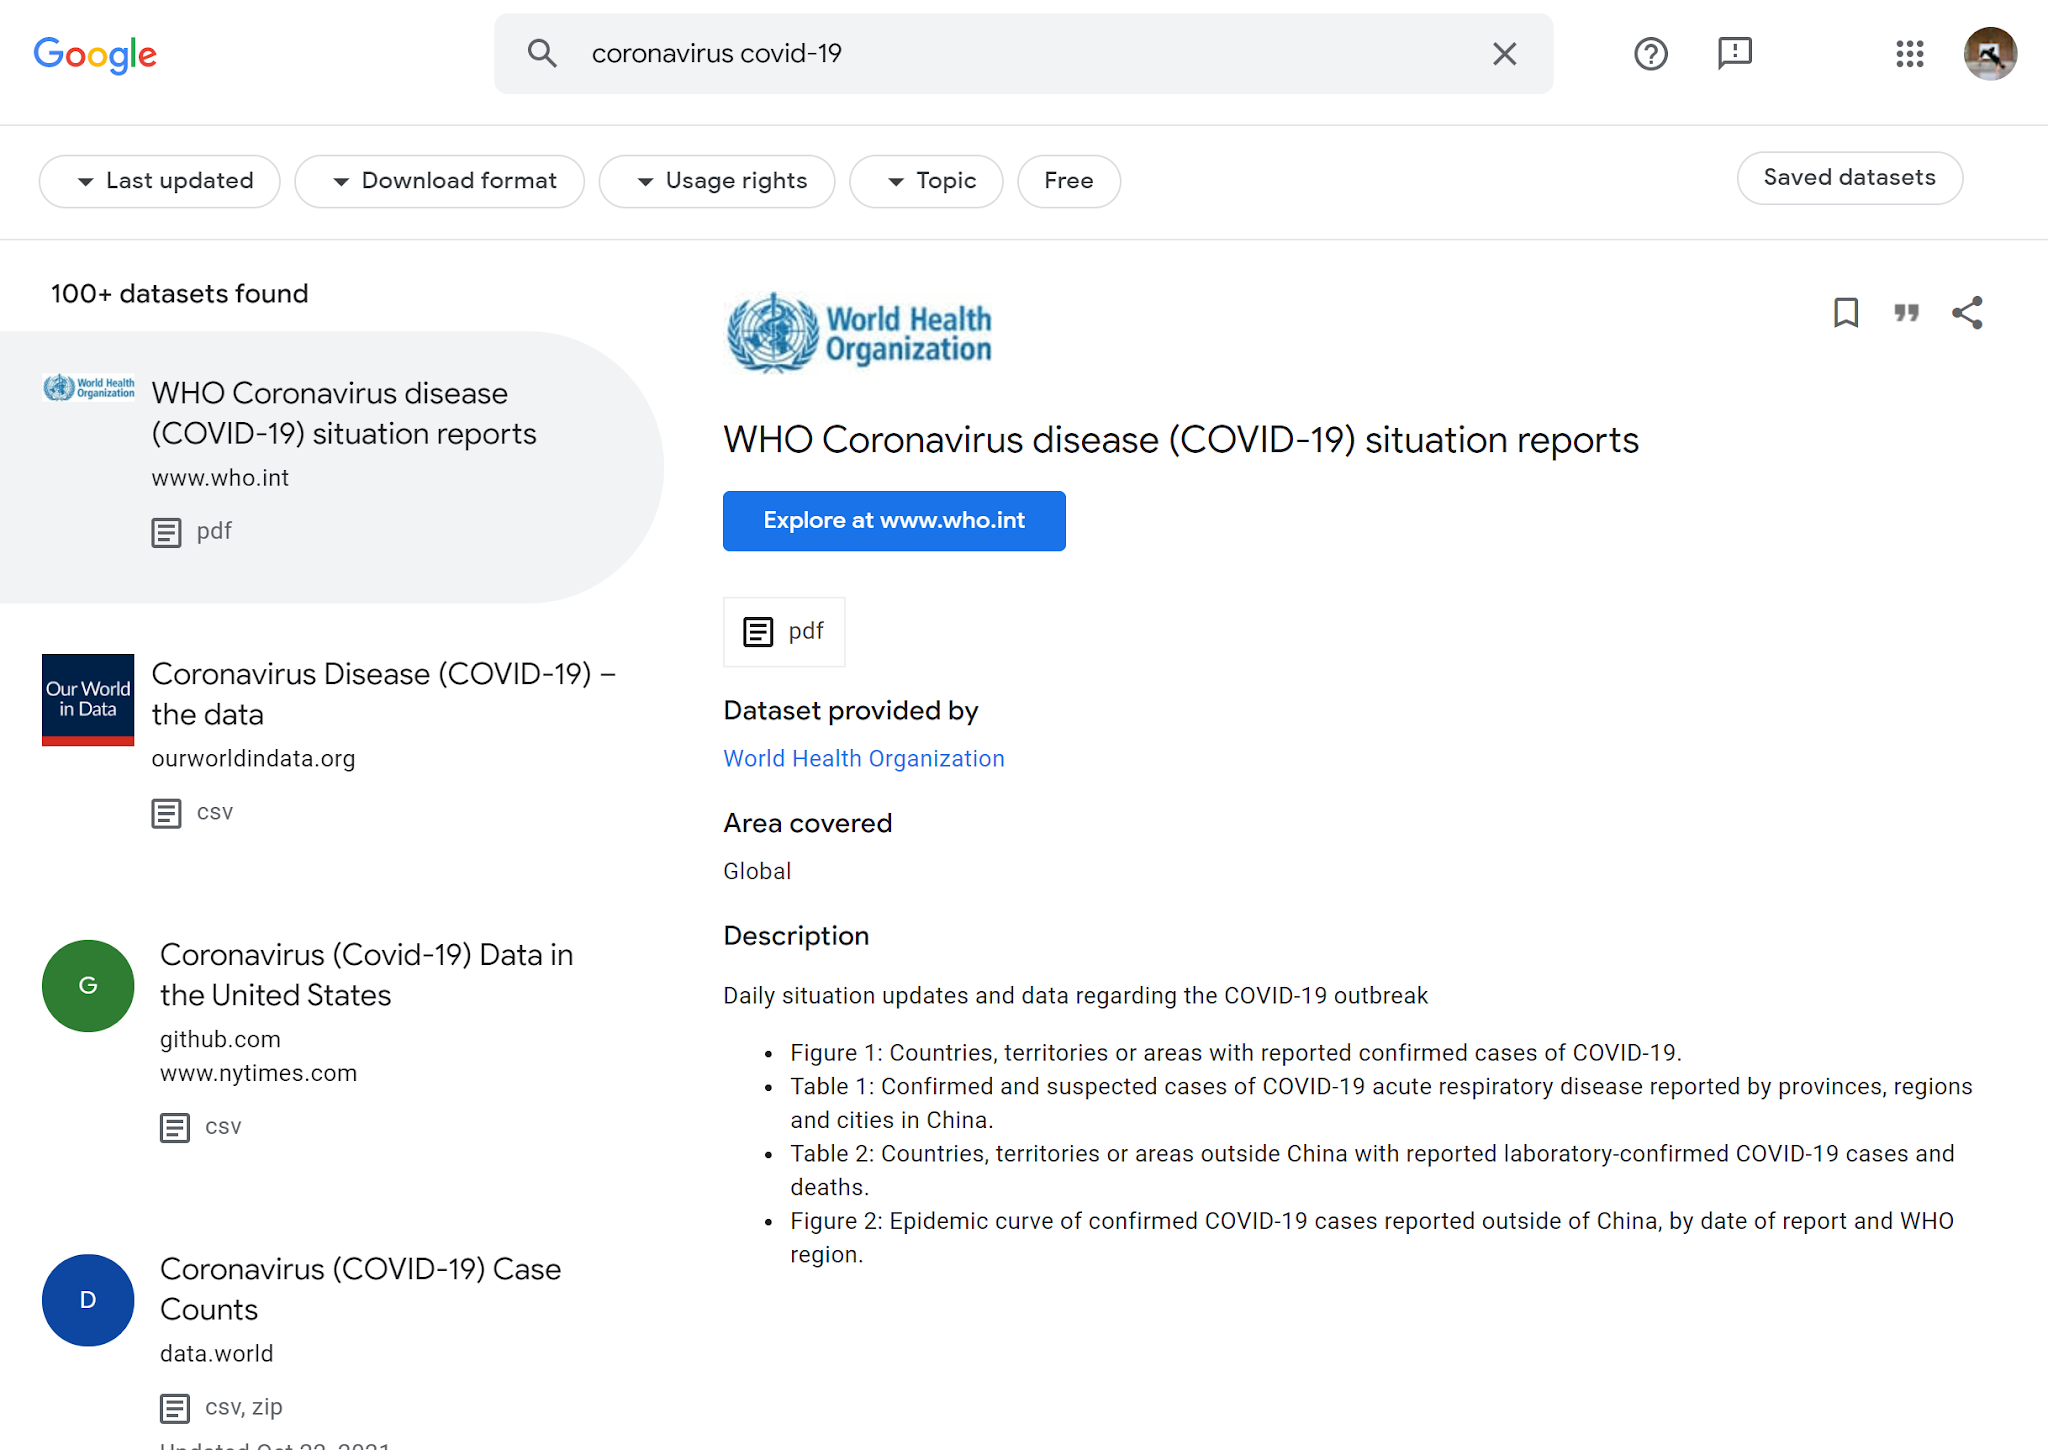The image size is (2048, 1450).
Task: Click the 'Description' heading
Action: pyautogui.click(x=796, y=936)
